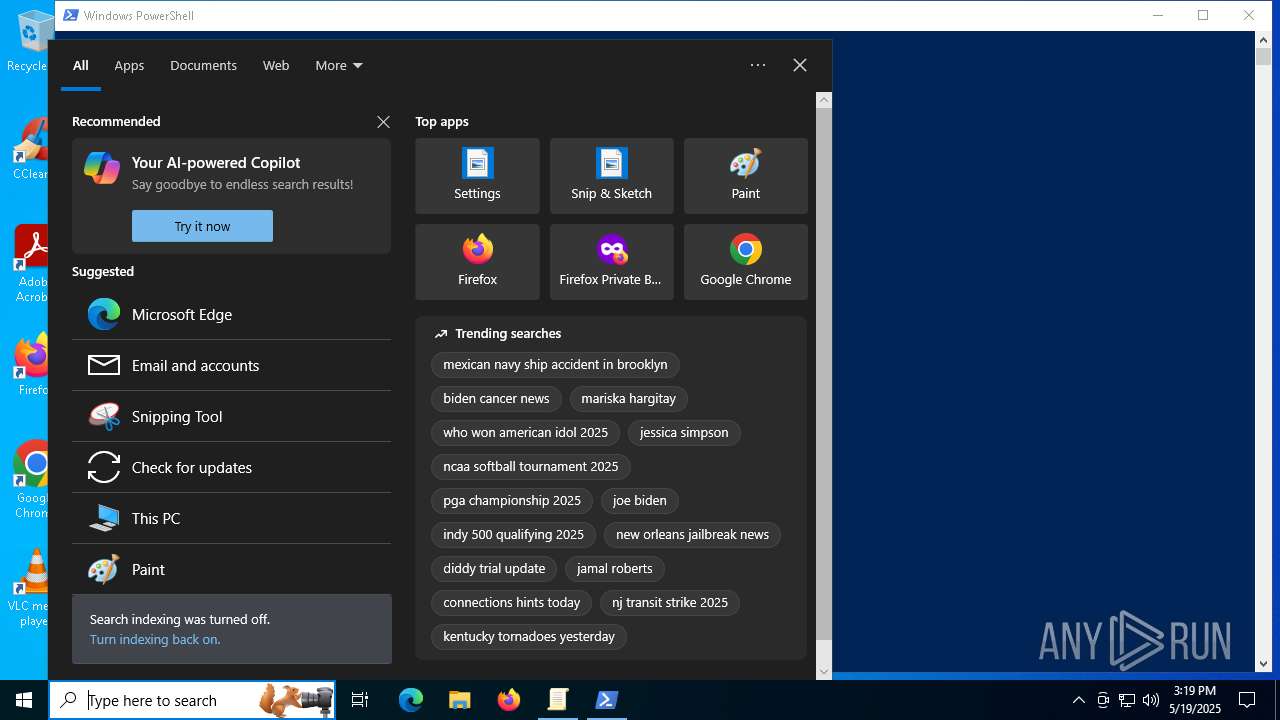The height and width of the screenshot is (720, 1280).
Task: Select jamal roberts trending search
Action: (614, 569)
